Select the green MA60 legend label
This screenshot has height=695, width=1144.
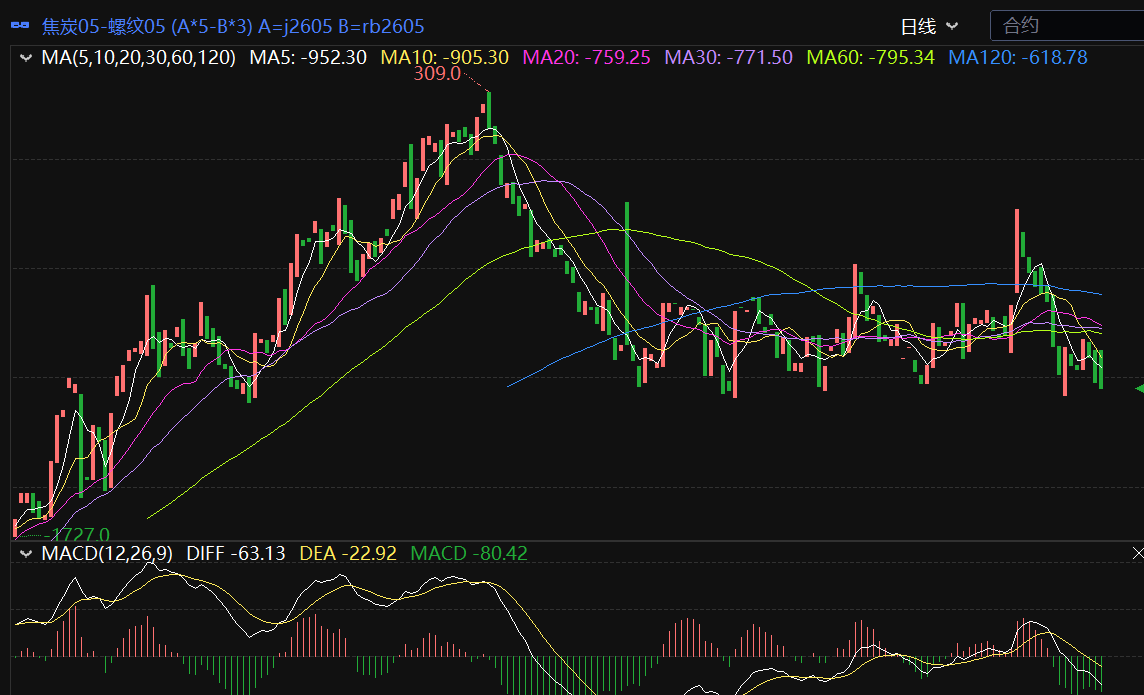[870, 58]
